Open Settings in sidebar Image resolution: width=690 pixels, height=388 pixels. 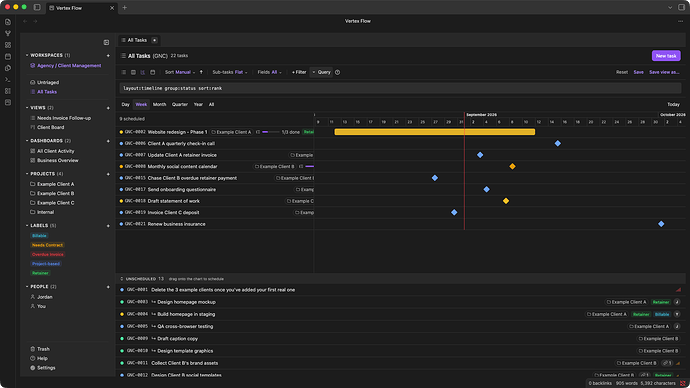[43, 368]
